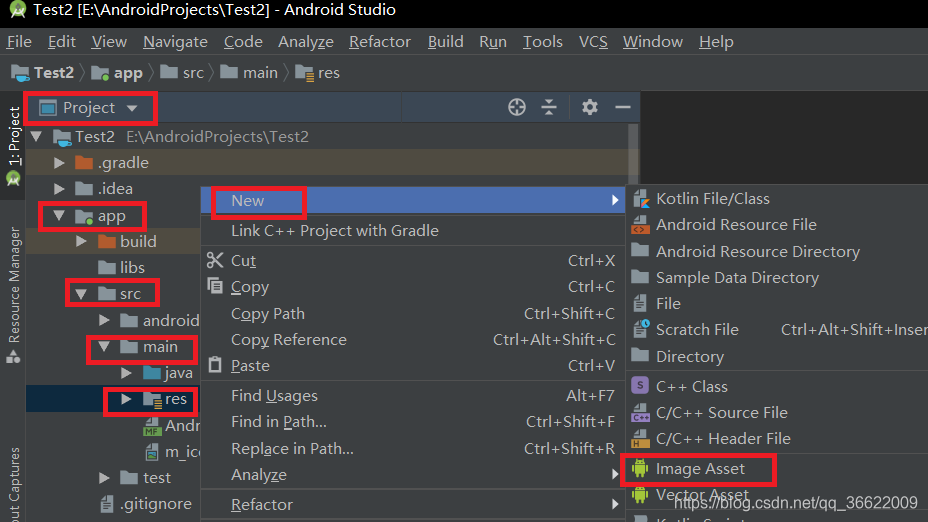Click the Vector Asset android icon
This screenshot has height=522, width=928.
640,494
